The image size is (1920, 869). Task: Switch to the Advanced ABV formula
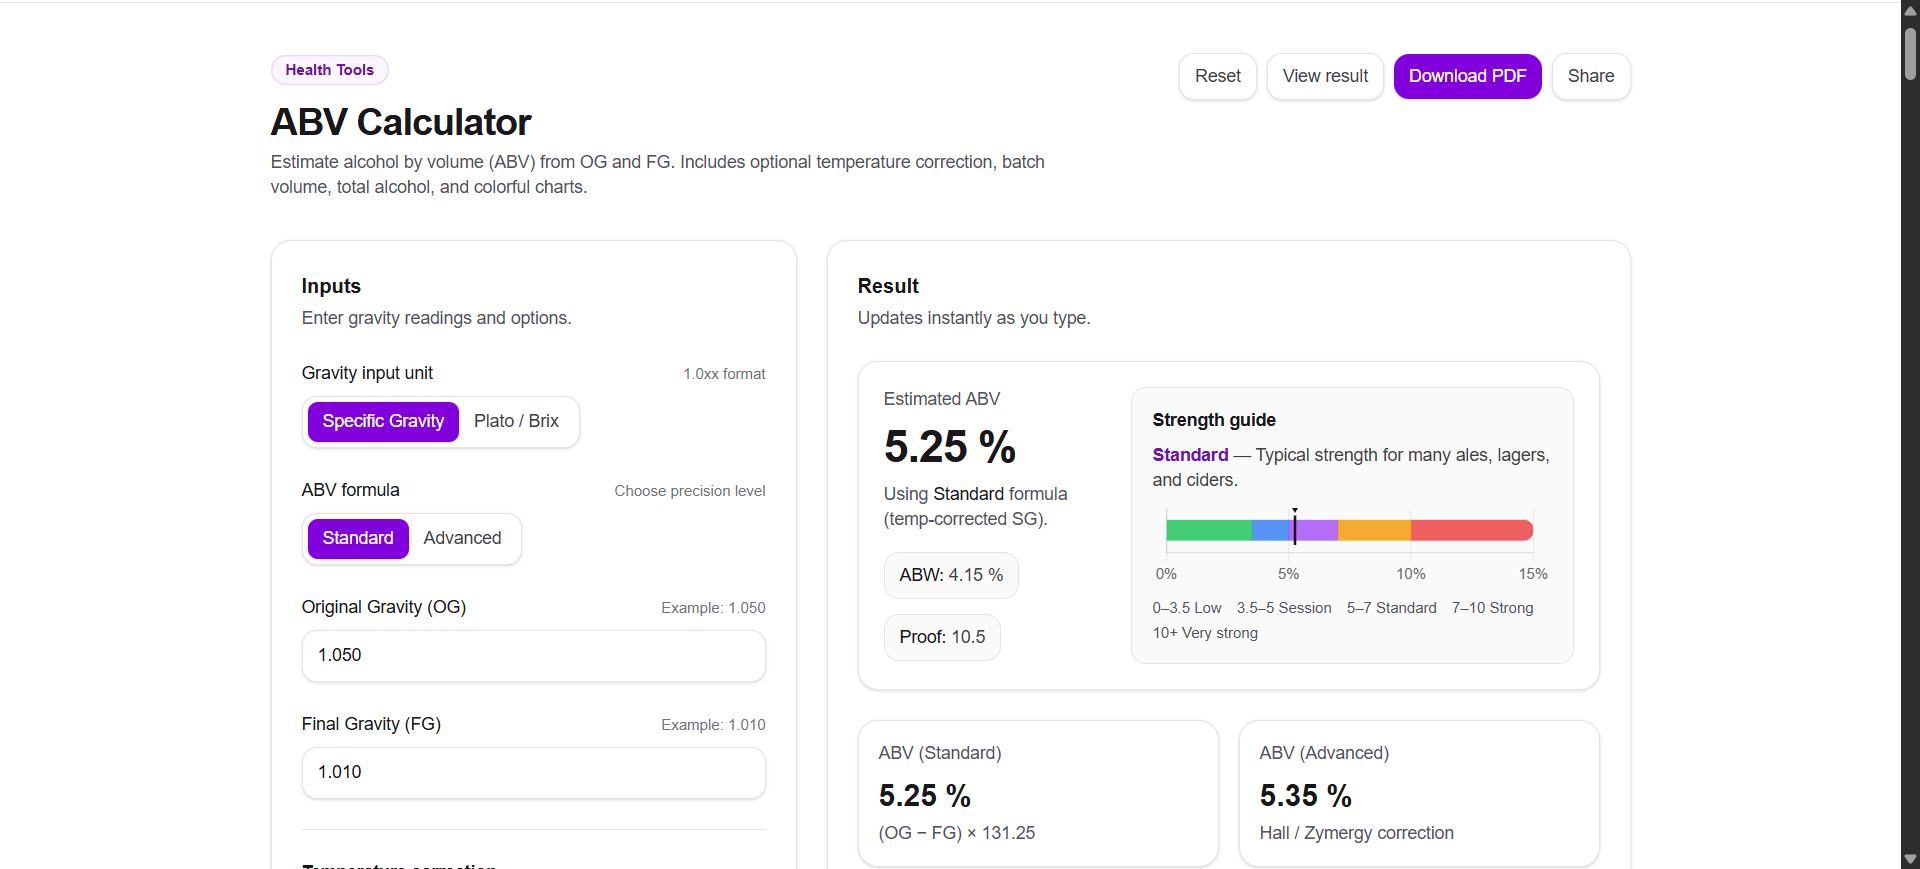pos(462,539)
